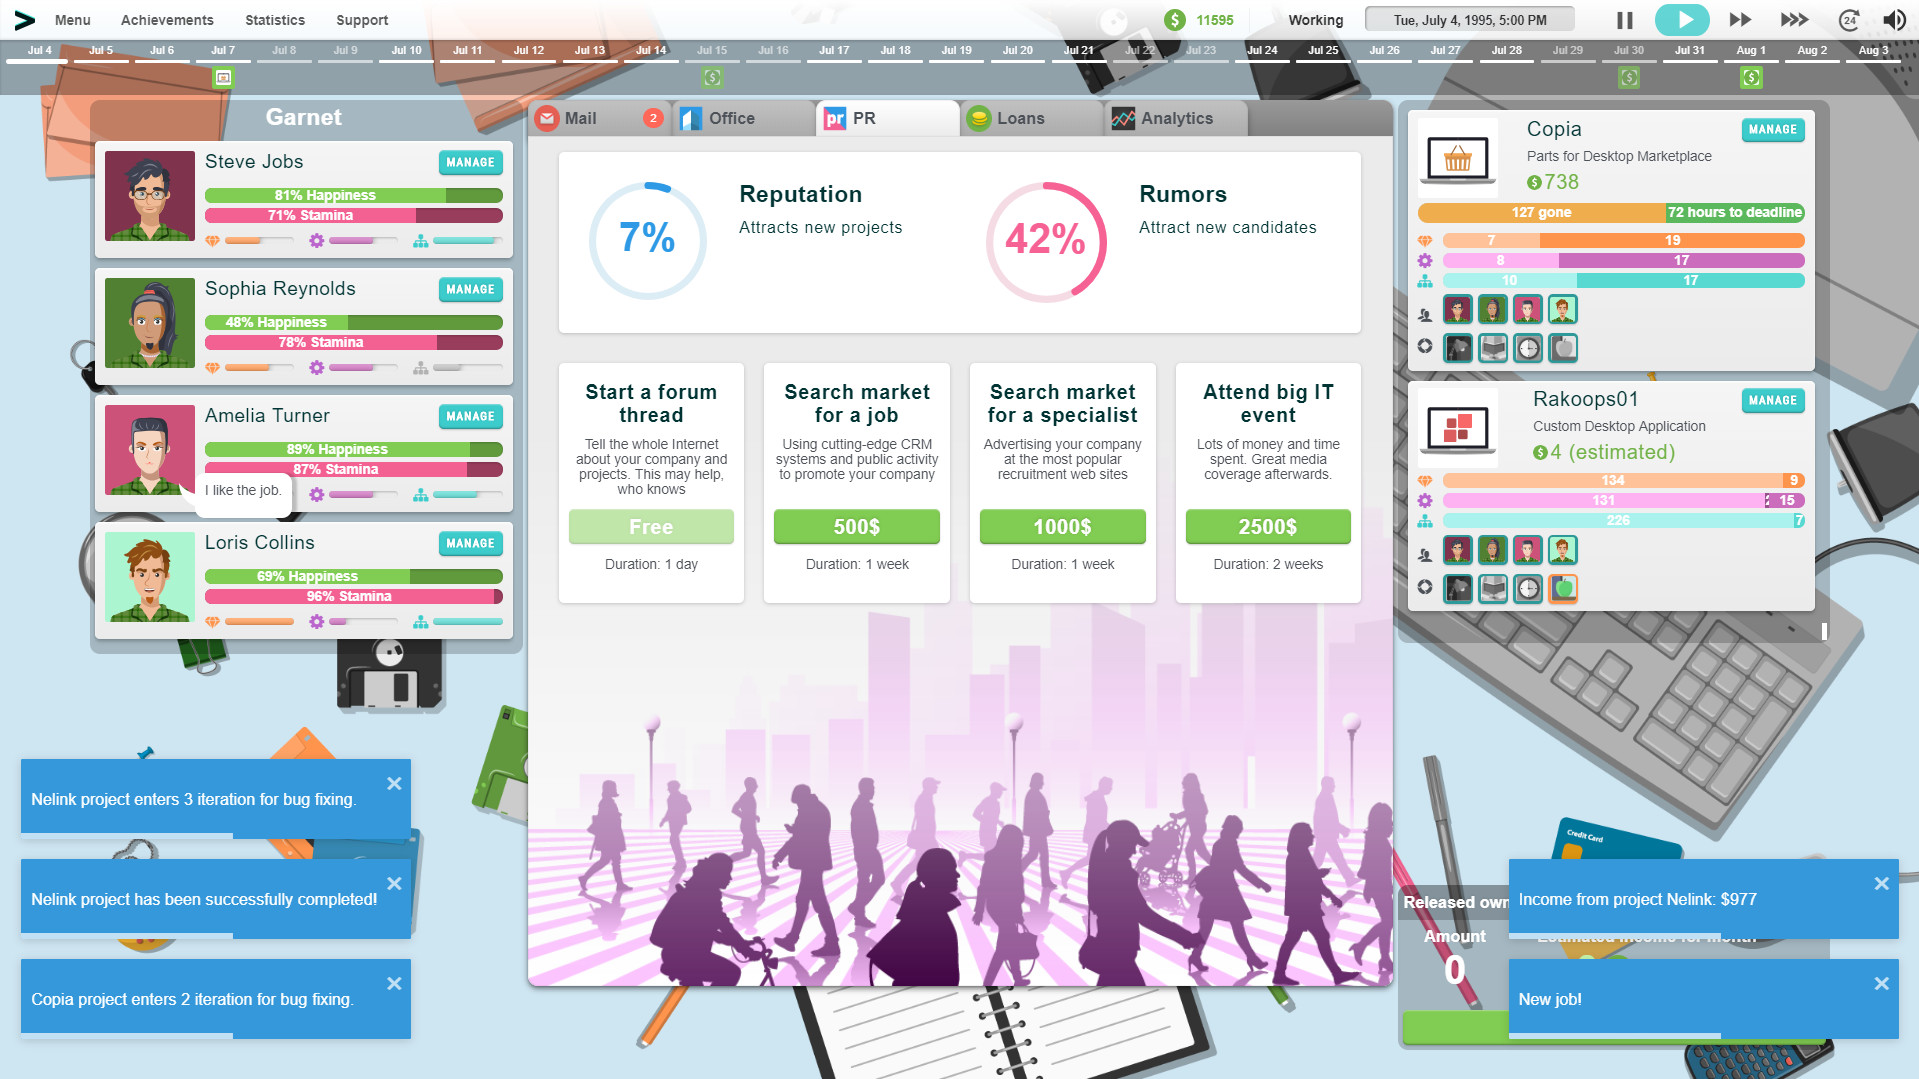The height and width of the screenshot is (1079, 1919).
Task: Click the gear stat icon on Rakoops01 card
Action: (x=1426, y=499)
